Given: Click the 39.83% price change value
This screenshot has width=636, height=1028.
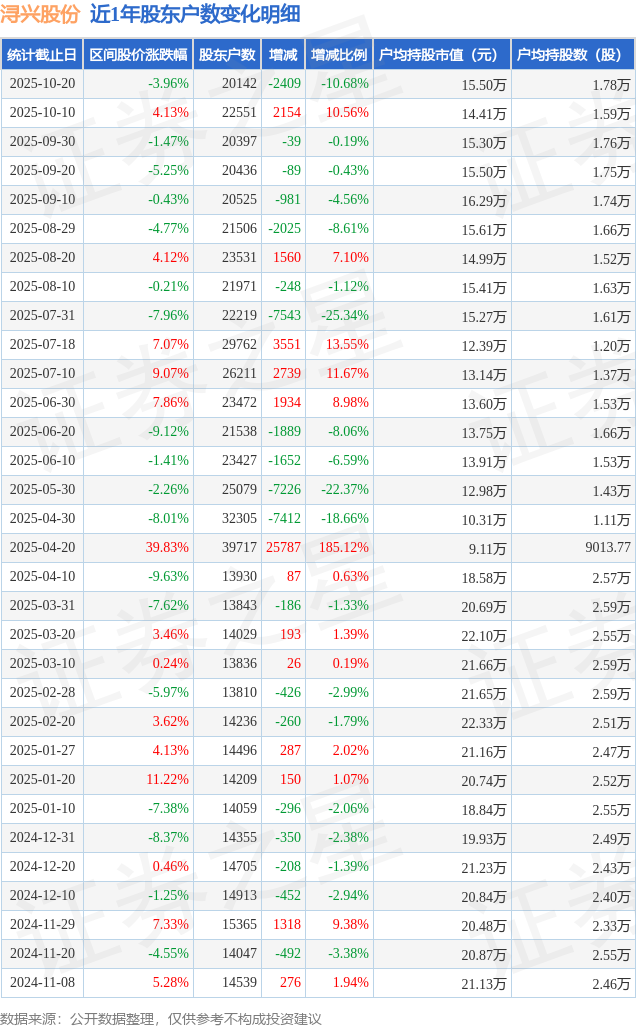Looking at the screenshot, I should click(x=167, y=547).
